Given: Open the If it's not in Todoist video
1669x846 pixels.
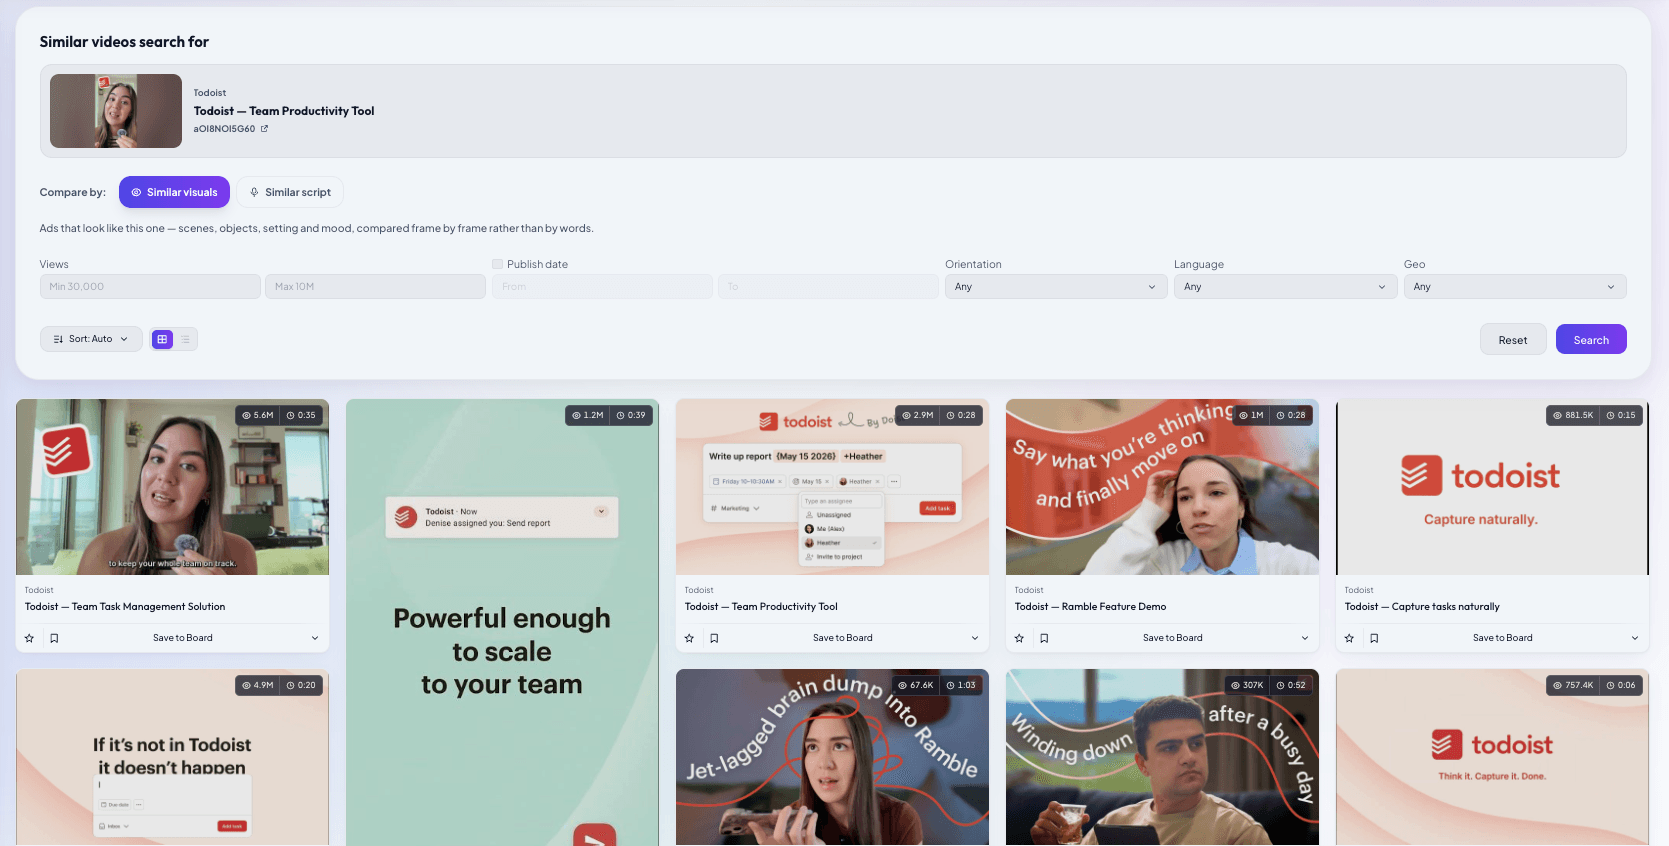Looking at the screenshot, I should point(172,757).
